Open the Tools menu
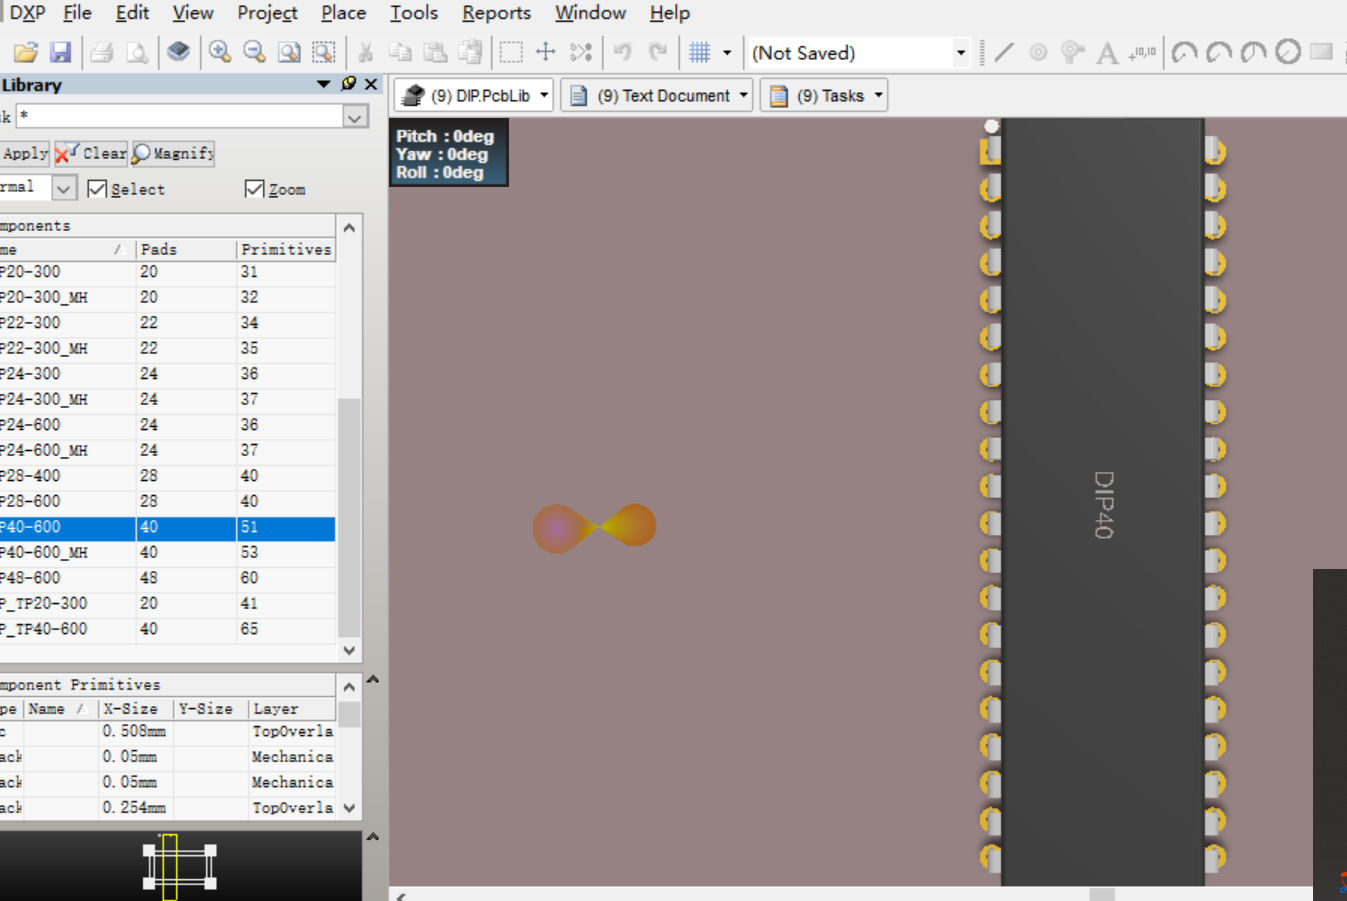The height and width of the screenshot is (901, 1347). click(414, 13)
